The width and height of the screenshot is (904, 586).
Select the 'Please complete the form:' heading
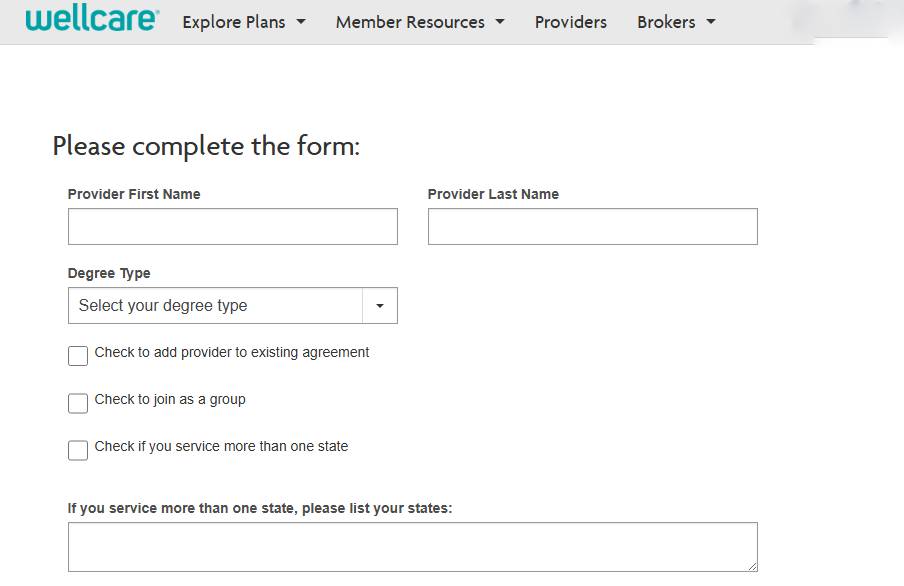(206, 146)
